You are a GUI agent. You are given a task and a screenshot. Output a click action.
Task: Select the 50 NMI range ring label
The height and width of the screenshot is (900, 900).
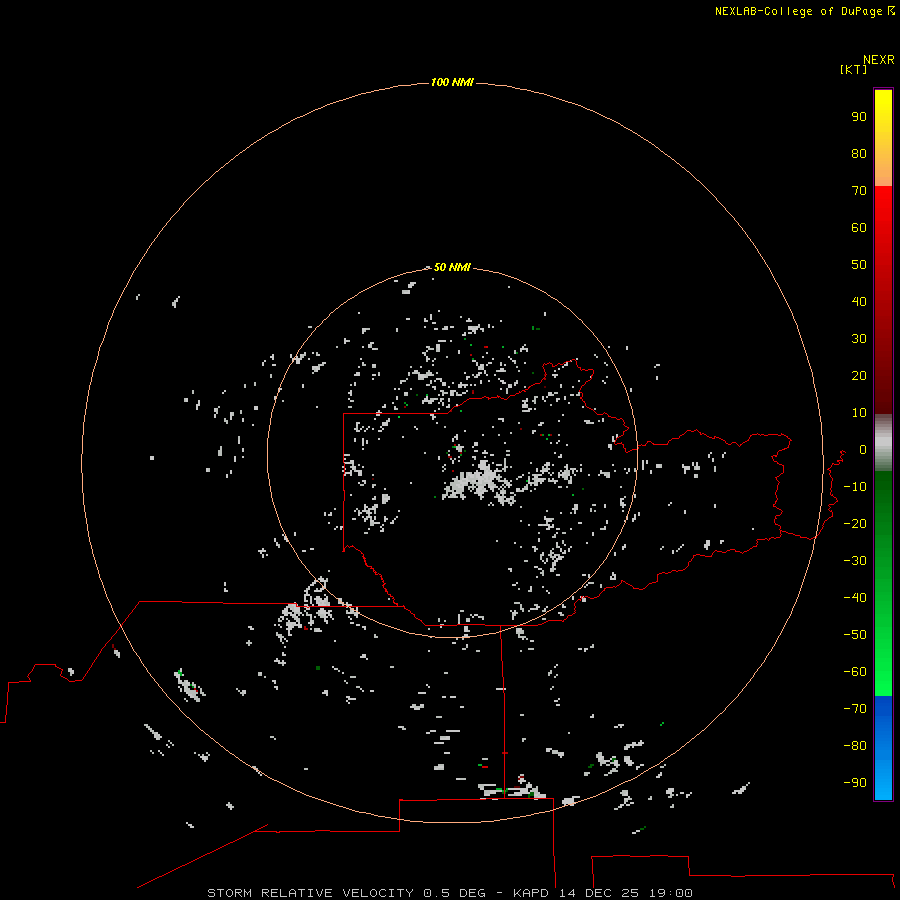[452, 267]
